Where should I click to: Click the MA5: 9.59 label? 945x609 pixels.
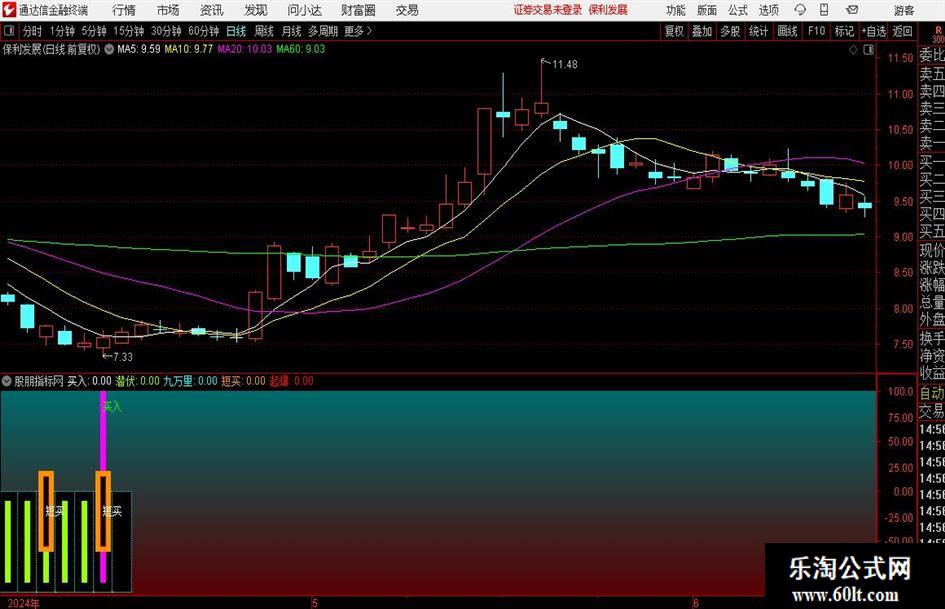[139, 49]
